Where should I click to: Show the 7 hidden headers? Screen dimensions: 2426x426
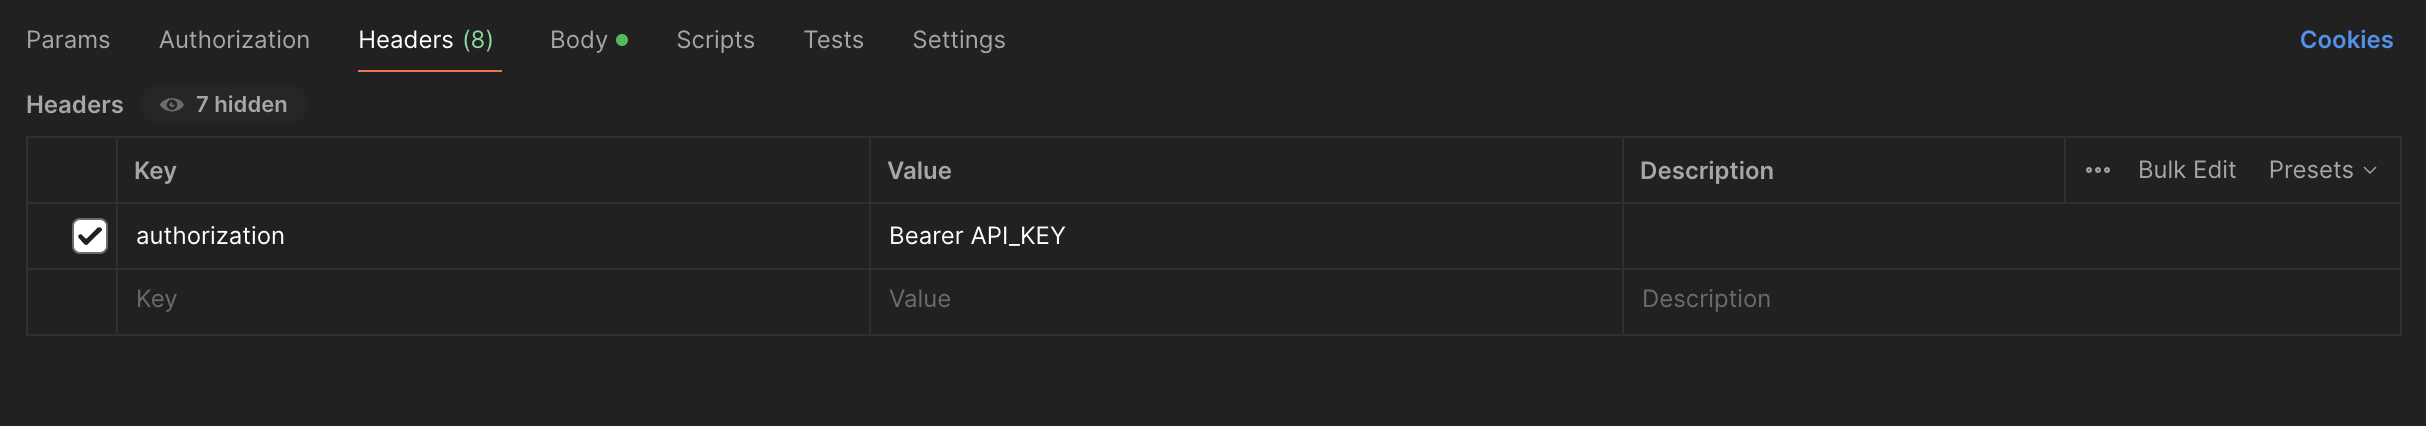click(224, 105)
